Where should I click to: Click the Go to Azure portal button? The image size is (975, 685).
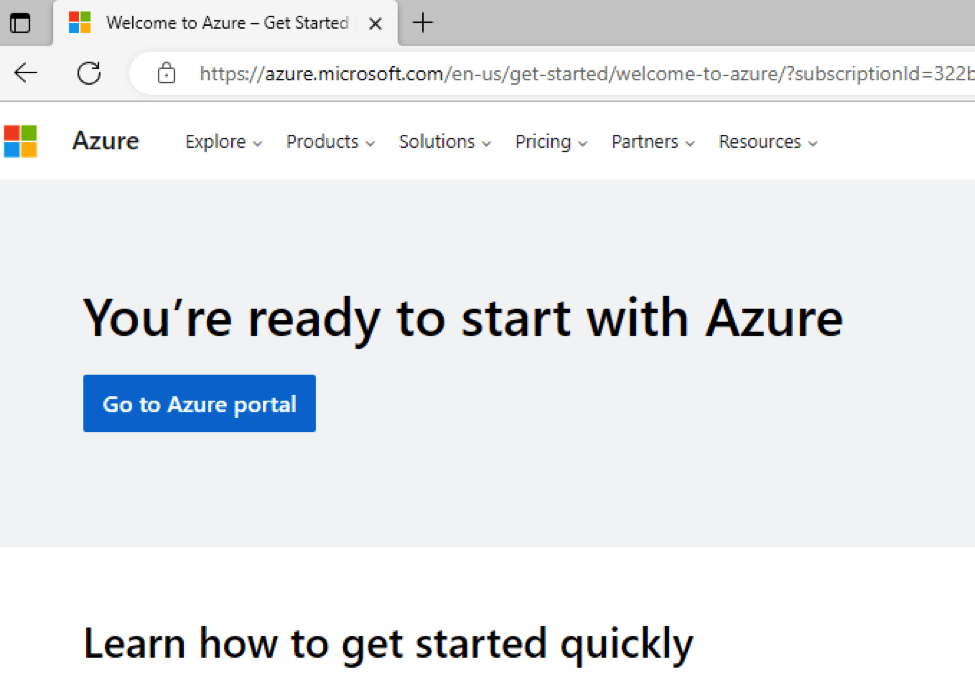[x=199, y=404]
